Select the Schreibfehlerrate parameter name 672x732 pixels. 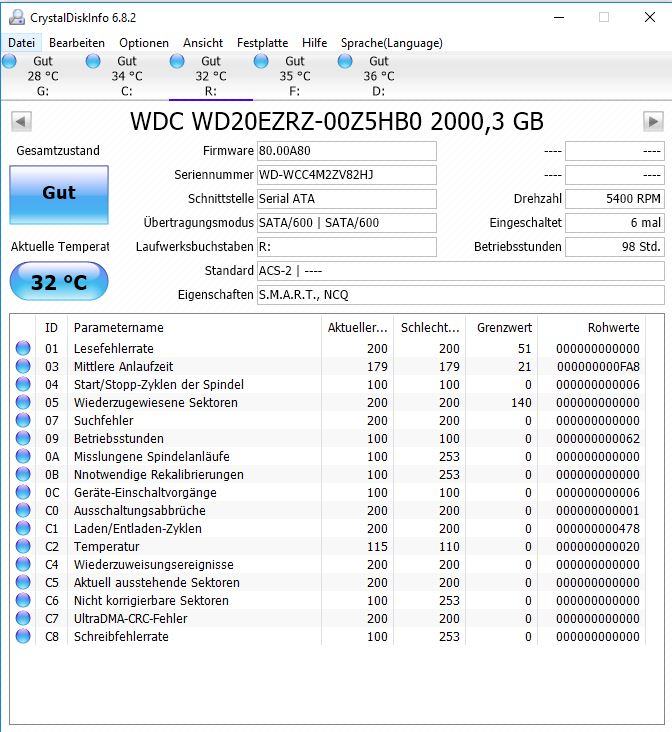click(x=121, y=637)
